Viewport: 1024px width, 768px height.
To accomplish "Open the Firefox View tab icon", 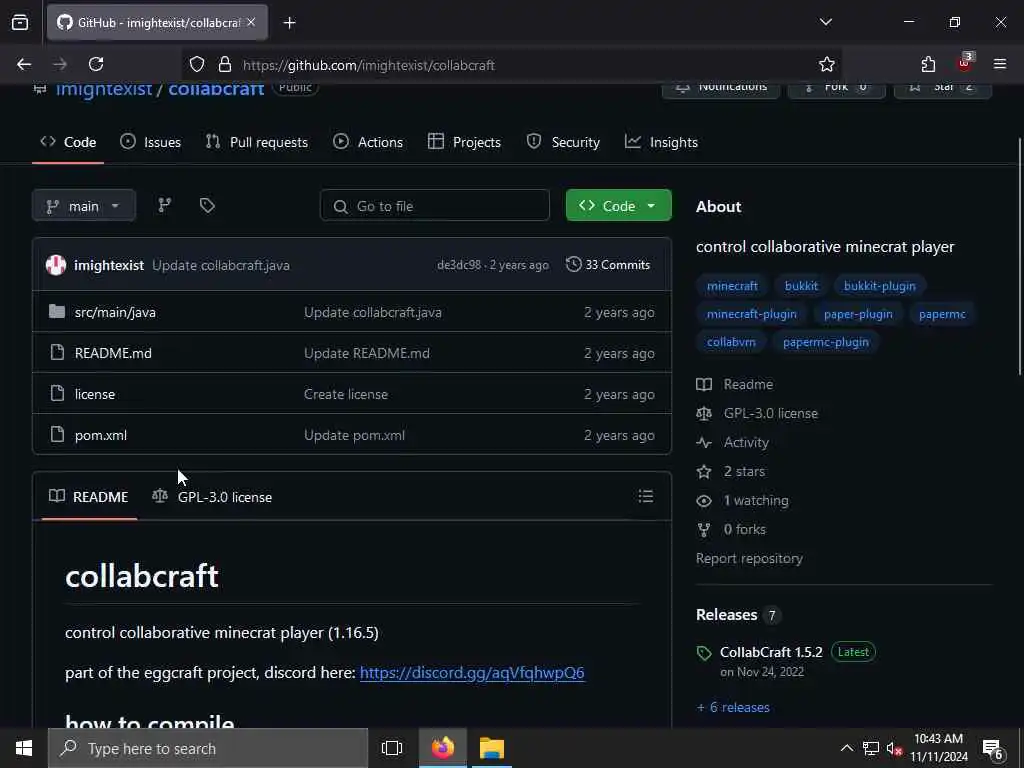I will click(20, 22).
